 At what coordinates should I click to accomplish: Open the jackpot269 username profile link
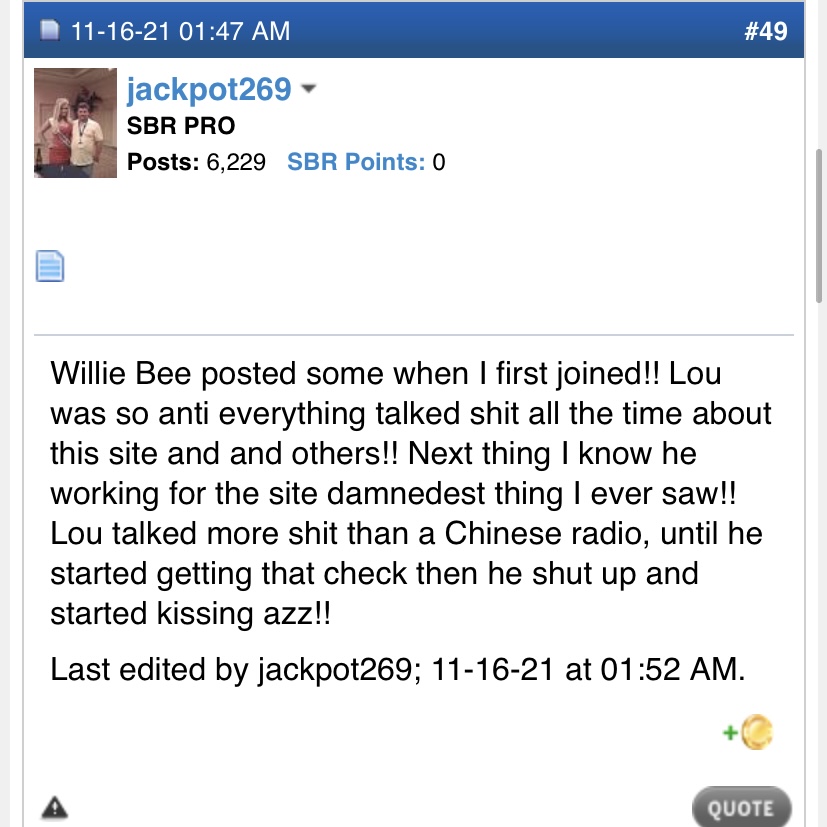[209, 89]
